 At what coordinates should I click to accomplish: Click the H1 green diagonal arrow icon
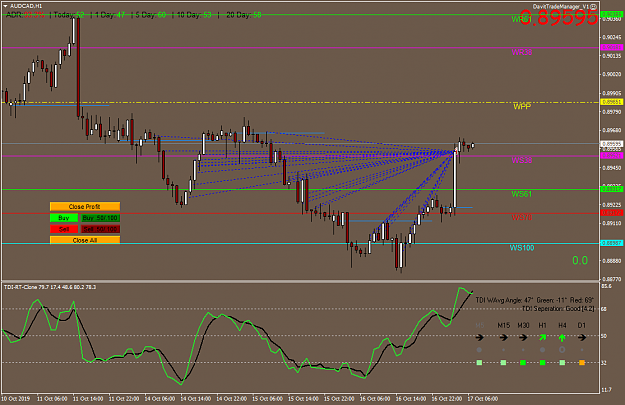[542, 338]
